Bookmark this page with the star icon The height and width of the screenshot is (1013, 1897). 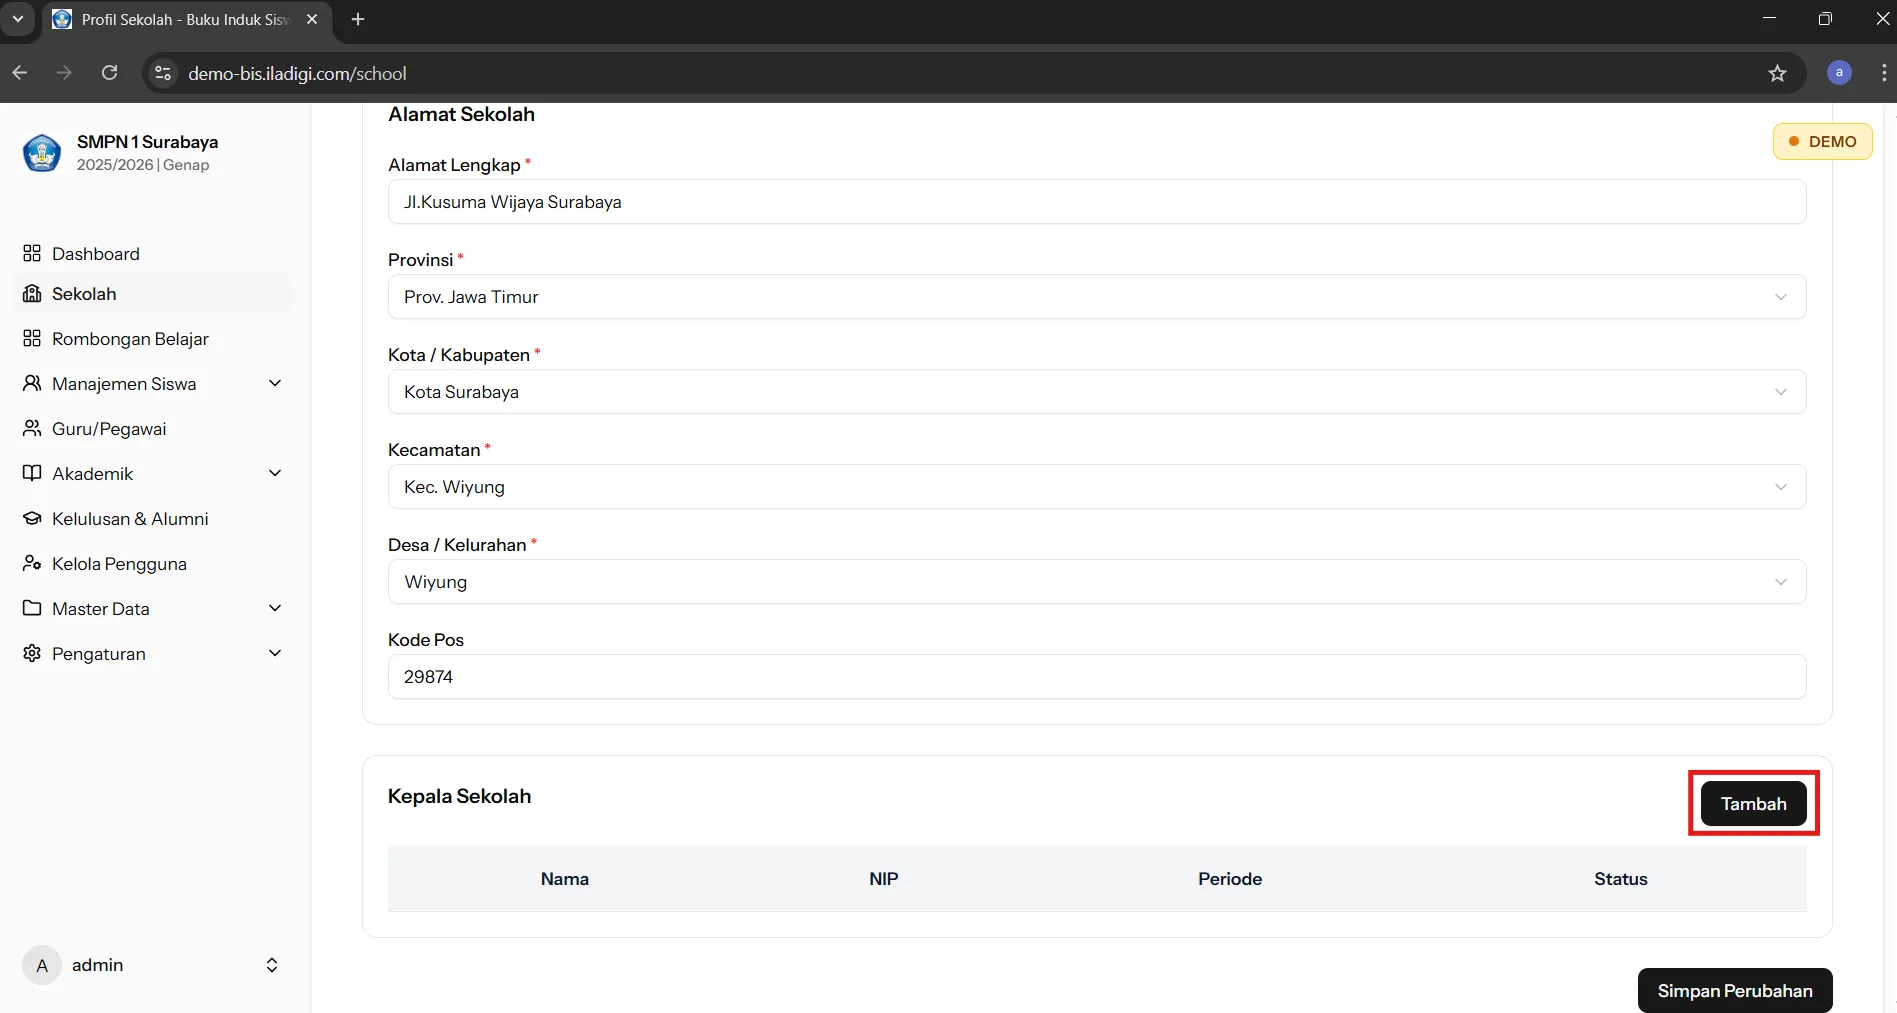pyautogui.click(x=1777, y=73)
